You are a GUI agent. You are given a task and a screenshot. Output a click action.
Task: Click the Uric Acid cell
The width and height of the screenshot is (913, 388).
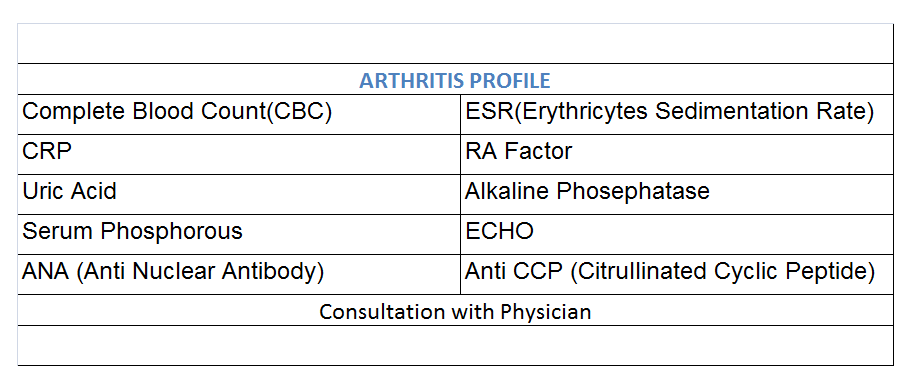[239, 195]
